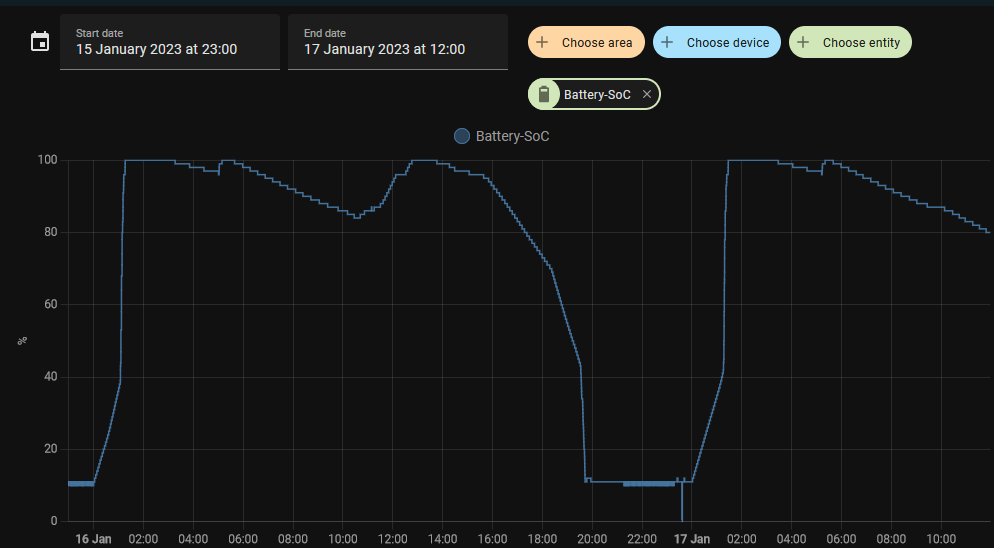Select the Battery-SoC chip label
The image size is (994, 548).
pyautogui.click(x=597, y=95)
